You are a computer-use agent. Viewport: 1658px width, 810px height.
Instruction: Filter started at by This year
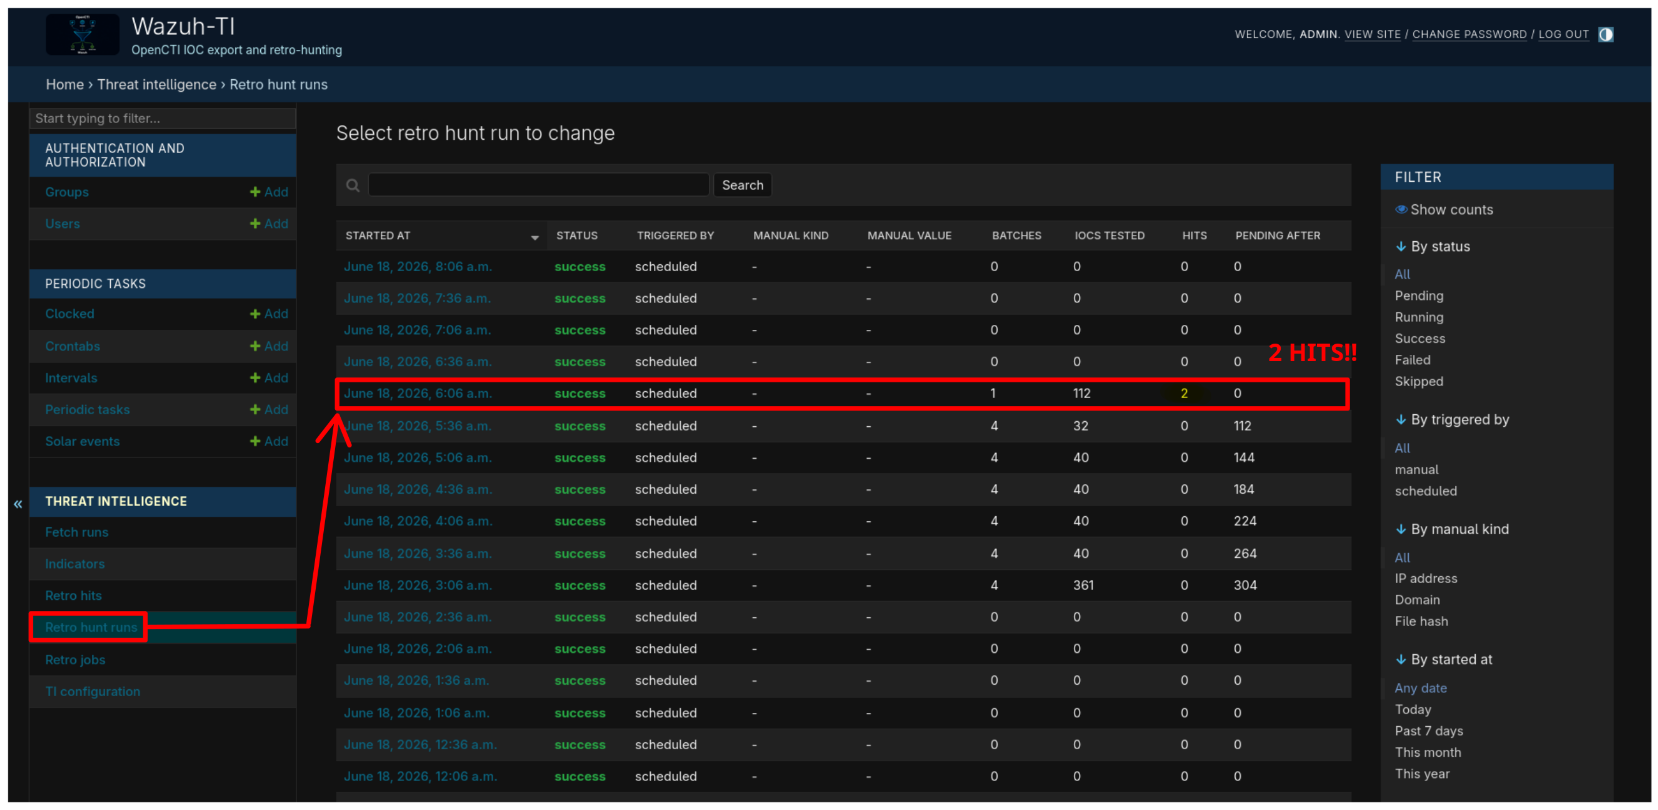tap(1422, 774)
